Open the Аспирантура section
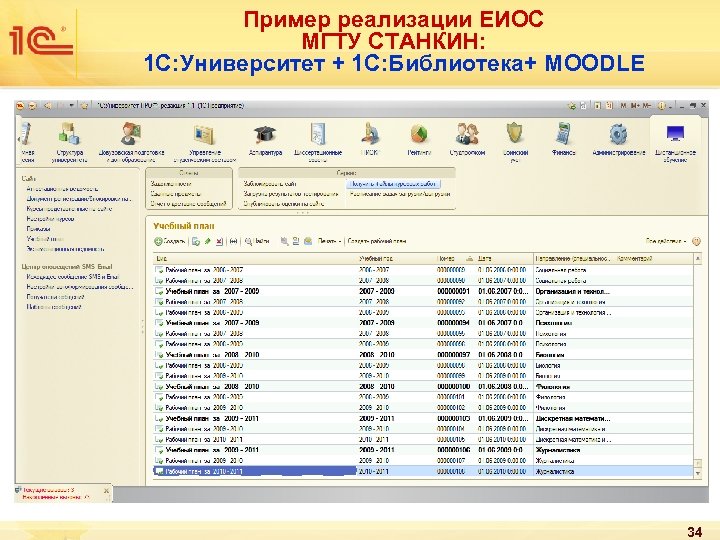 265,141
